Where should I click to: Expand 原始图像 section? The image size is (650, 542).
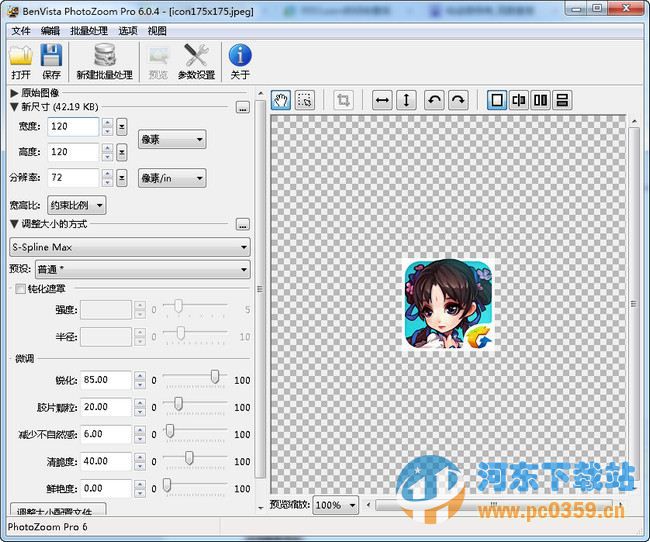[x=14, y=93]
